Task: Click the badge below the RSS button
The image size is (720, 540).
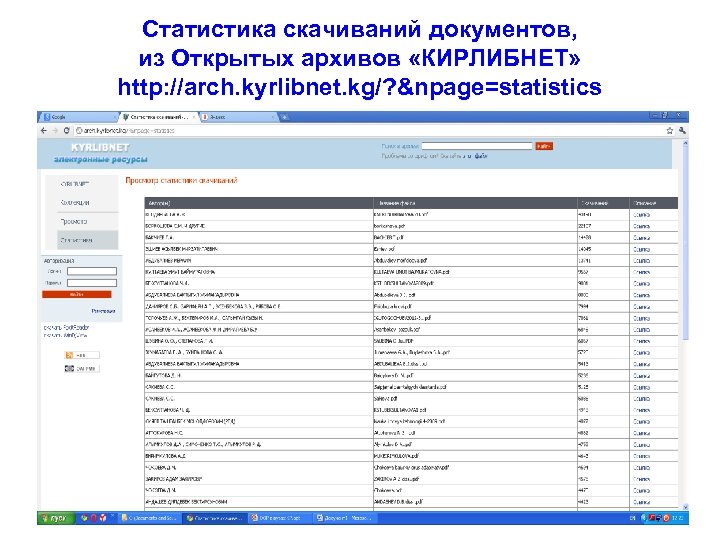Action: pos(82,368)
